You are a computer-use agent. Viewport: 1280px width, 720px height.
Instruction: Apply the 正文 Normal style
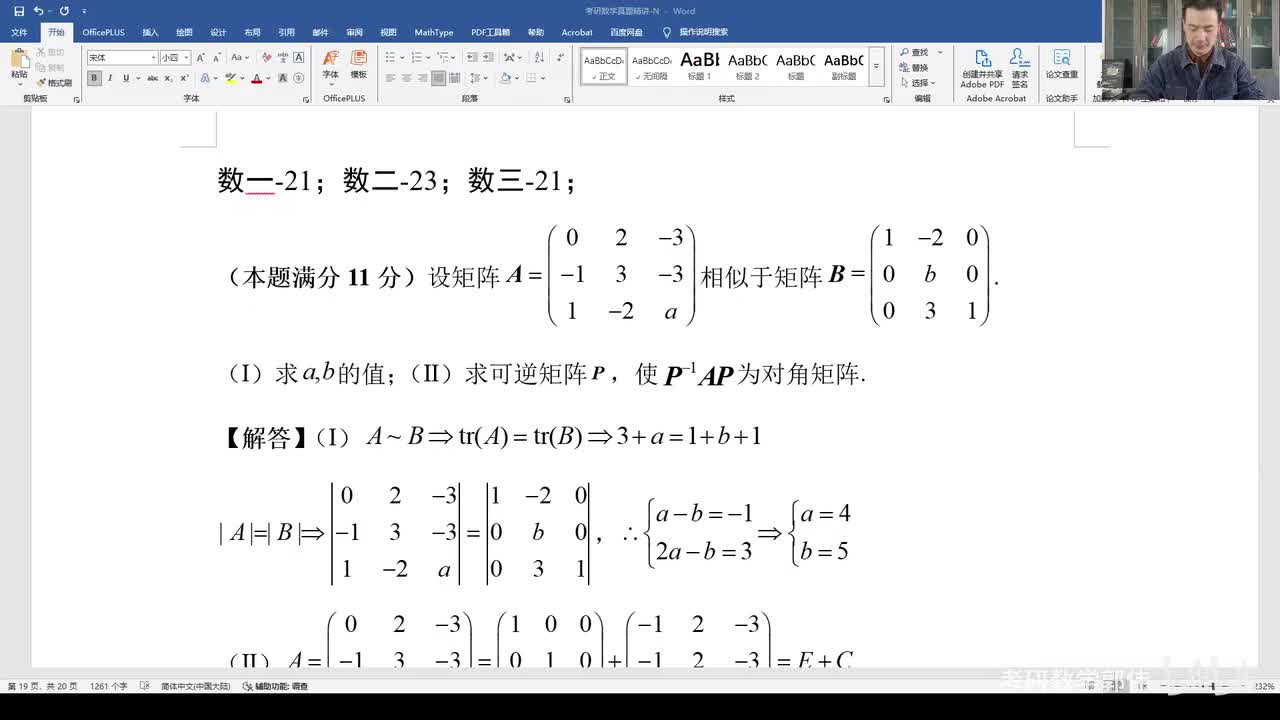604,66
